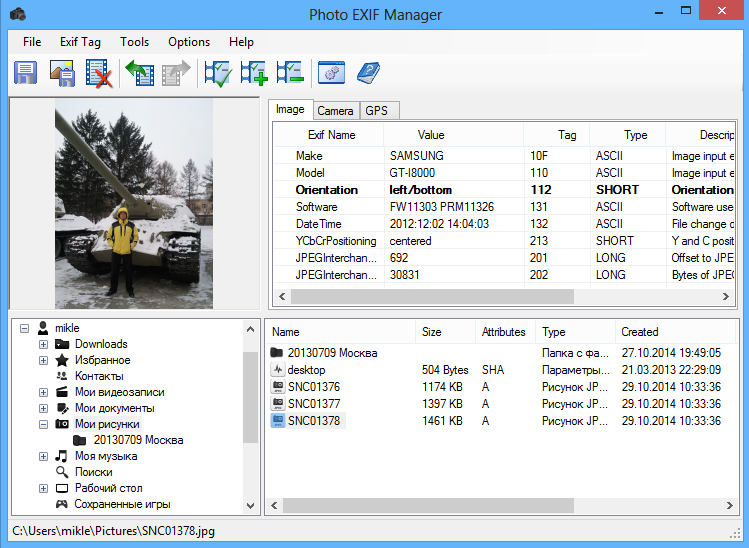Select the Software FW11303 row

(x=504, y=207)
